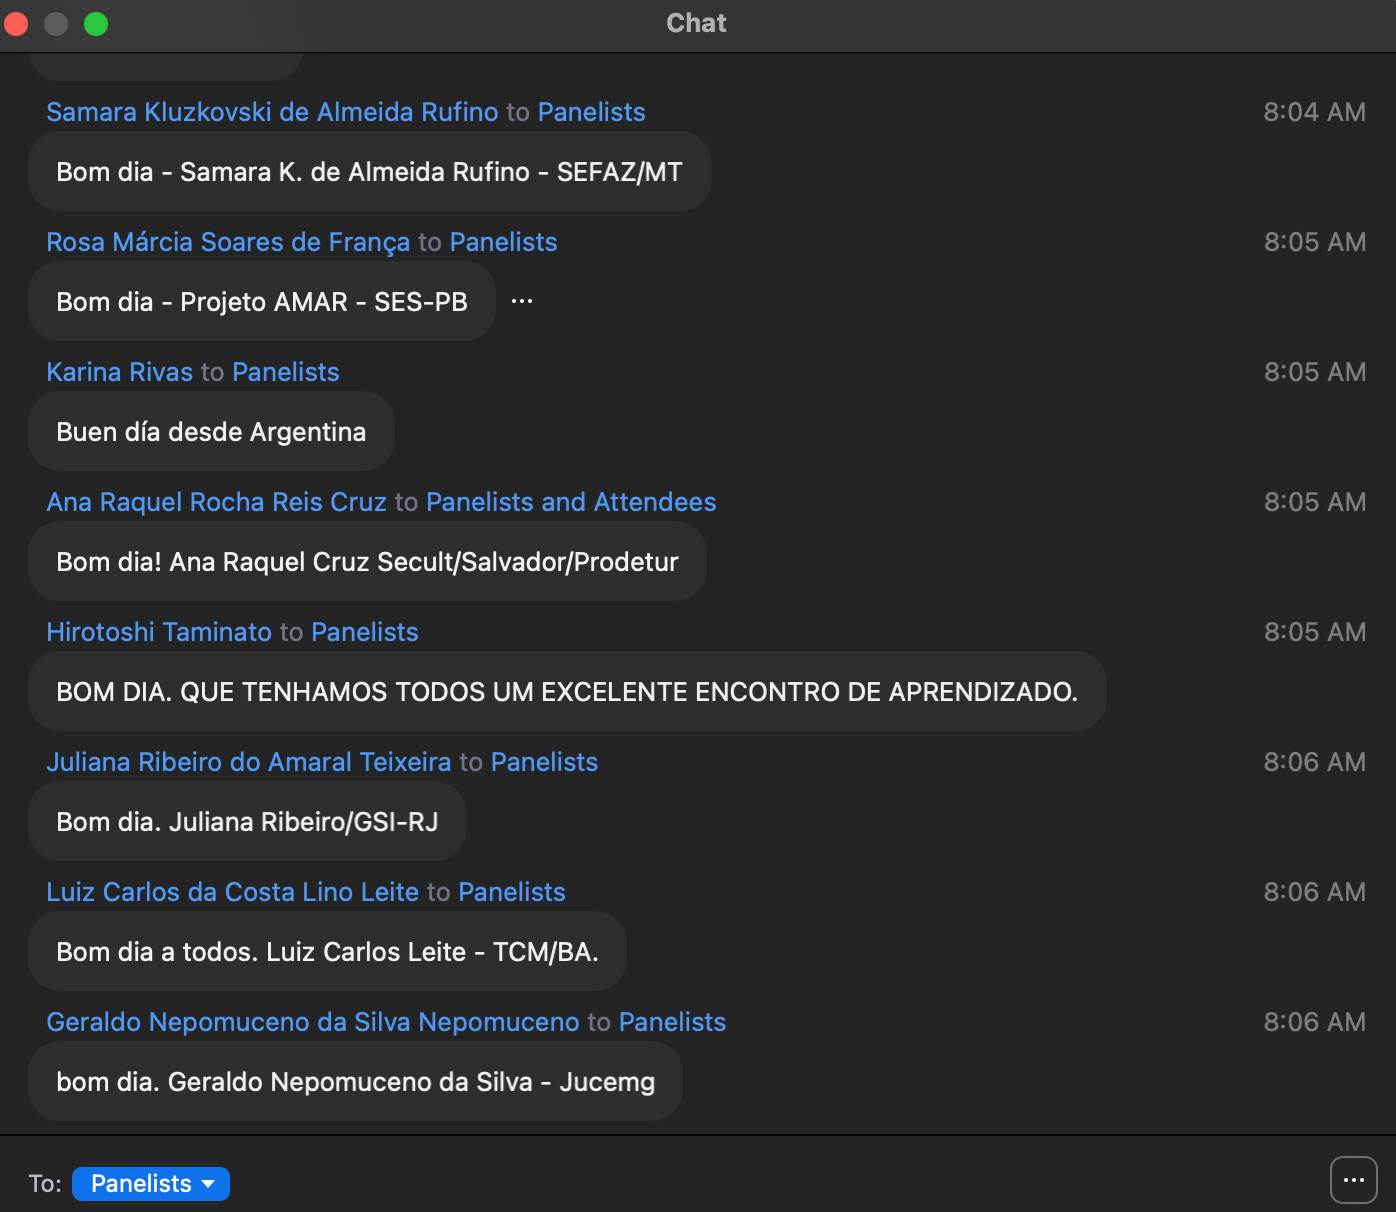This screenshot has height=1212, width=1396.
Task: Click the Panelists recipient after Geraldo Nepomuceno's name
Action: (x=673, y=1022)
